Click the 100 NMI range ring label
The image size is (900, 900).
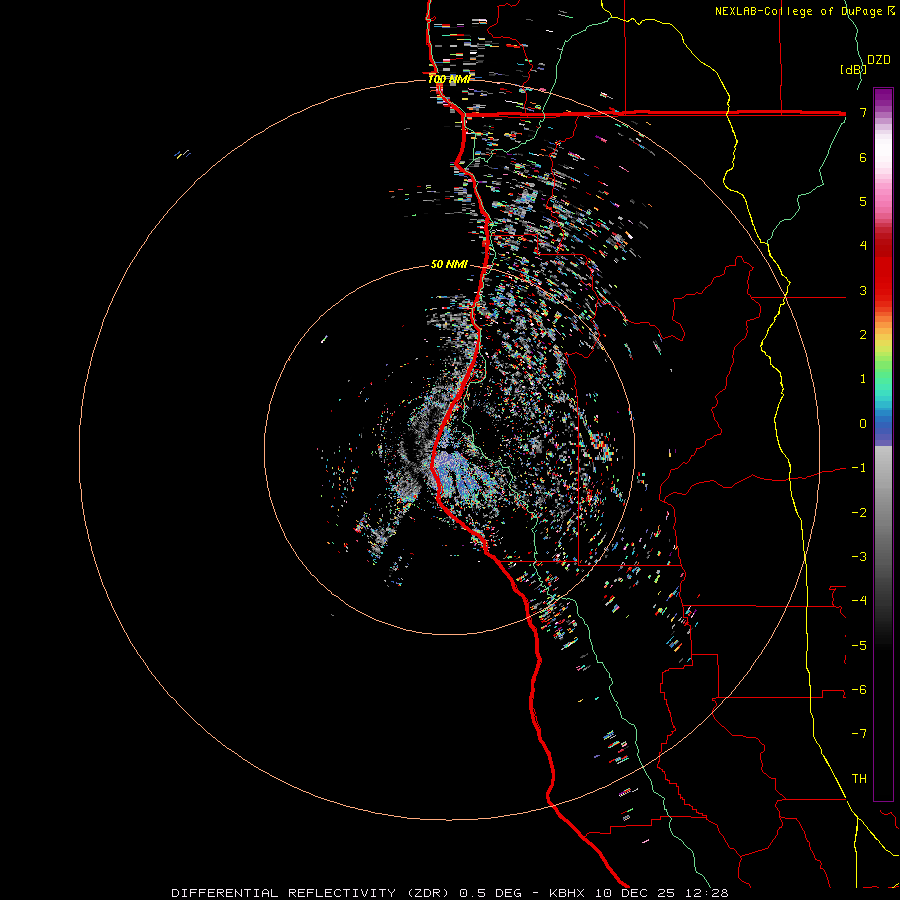449,79
